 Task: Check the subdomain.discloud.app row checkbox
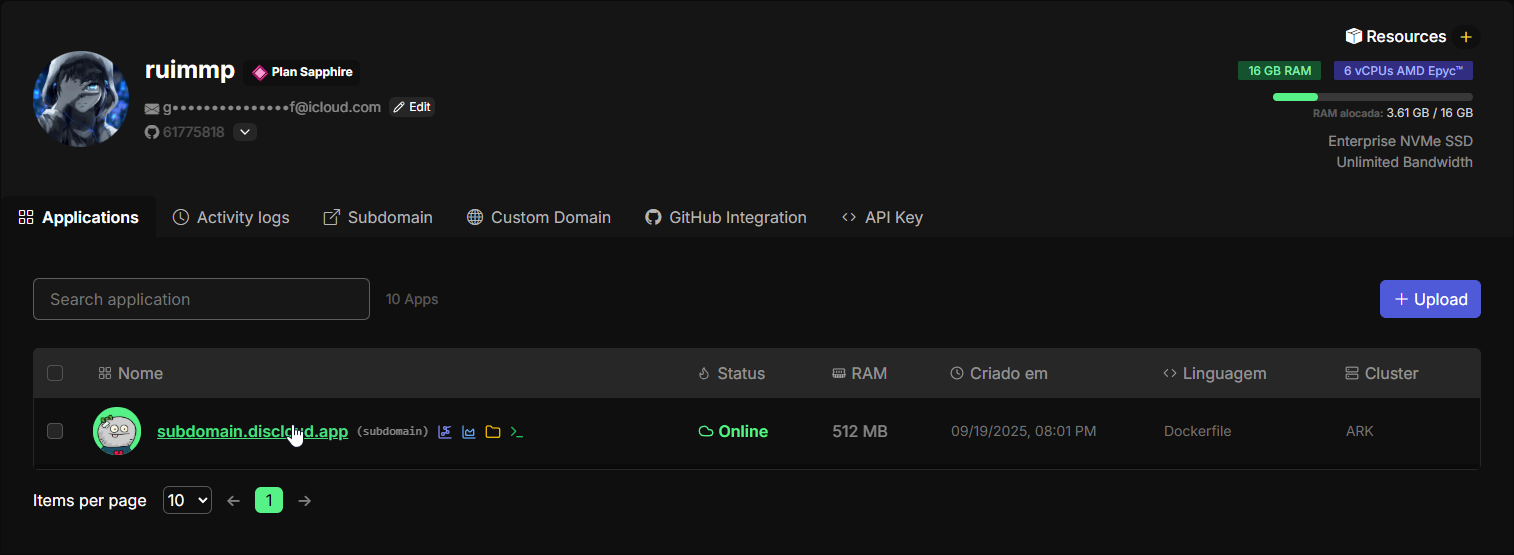tap(55, 431)
